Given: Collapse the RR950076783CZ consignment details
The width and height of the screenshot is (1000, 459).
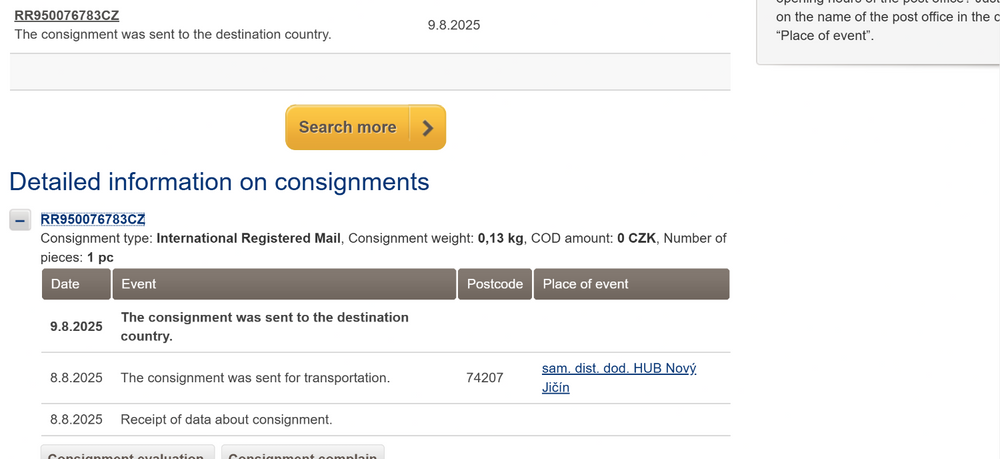Looking at the screenshot, I should pyautogui.click(x=20, y=220).
